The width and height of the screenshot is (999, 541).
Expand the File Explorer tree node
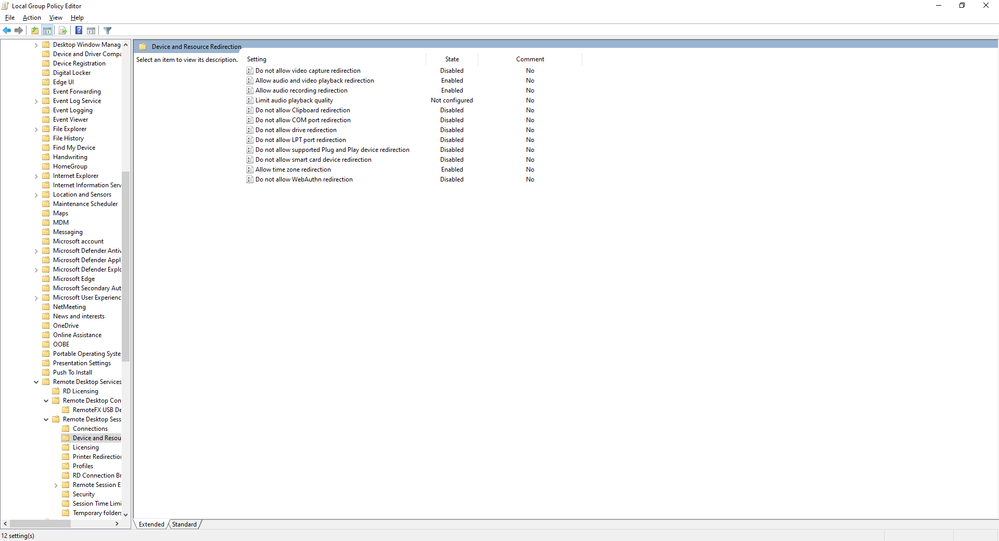coord(36,129)
